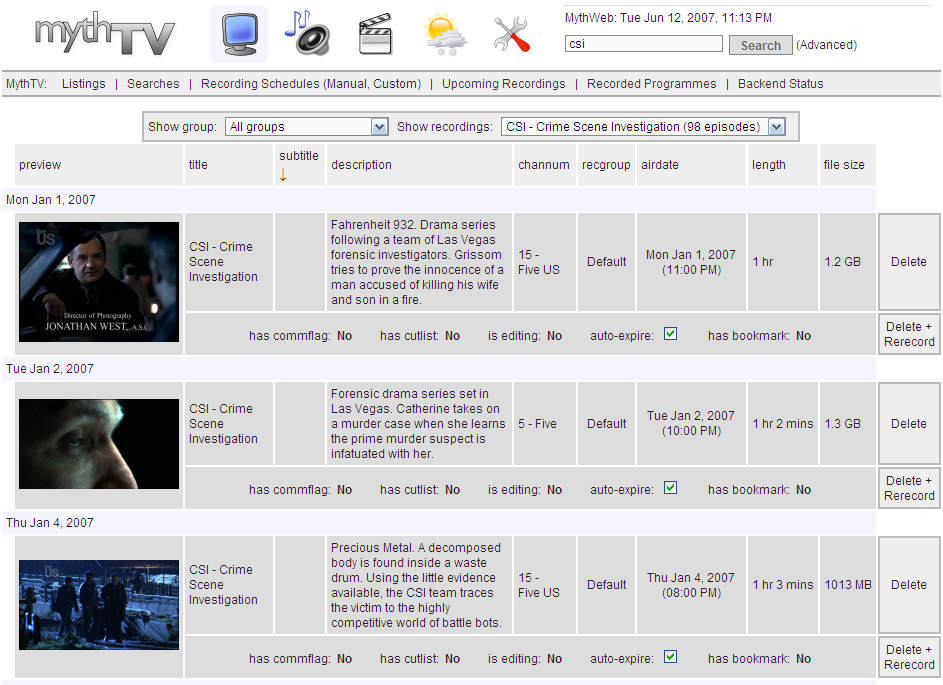The height and width of the screenshot is (685, 943).
Task: Open Manual recording schedule link
Action: tap(346, 84)
